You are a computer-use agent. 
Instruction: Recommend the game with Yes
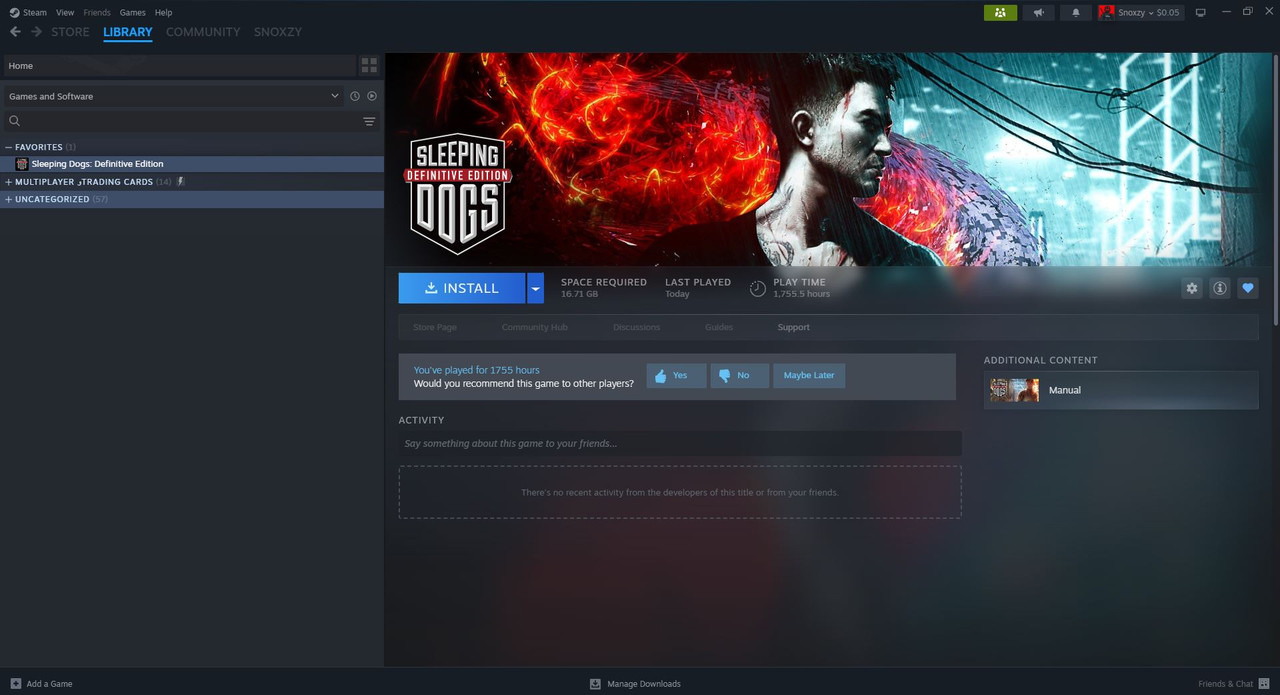click(677, 376)
